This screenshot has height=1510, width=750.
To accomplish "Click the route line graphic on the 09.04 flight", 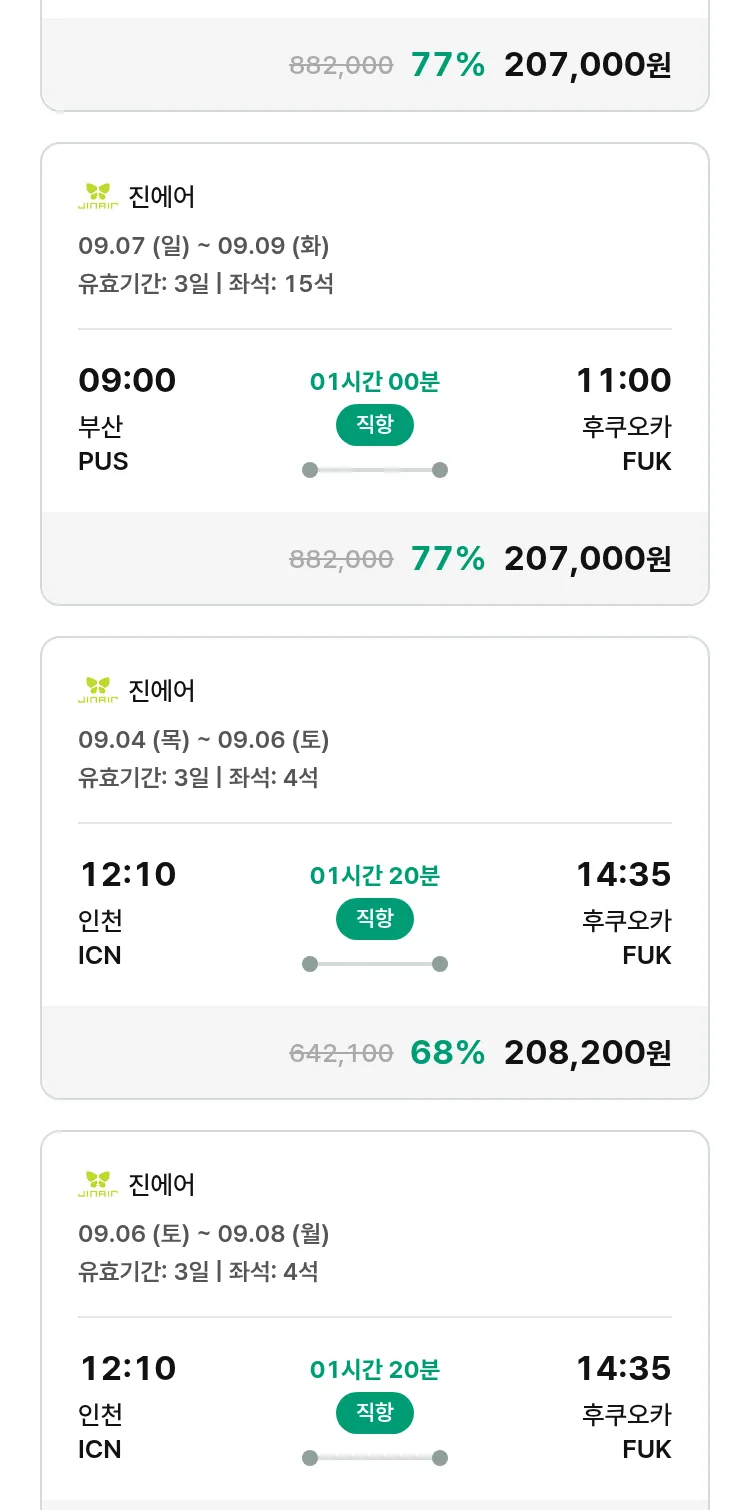I will [374, 964].
